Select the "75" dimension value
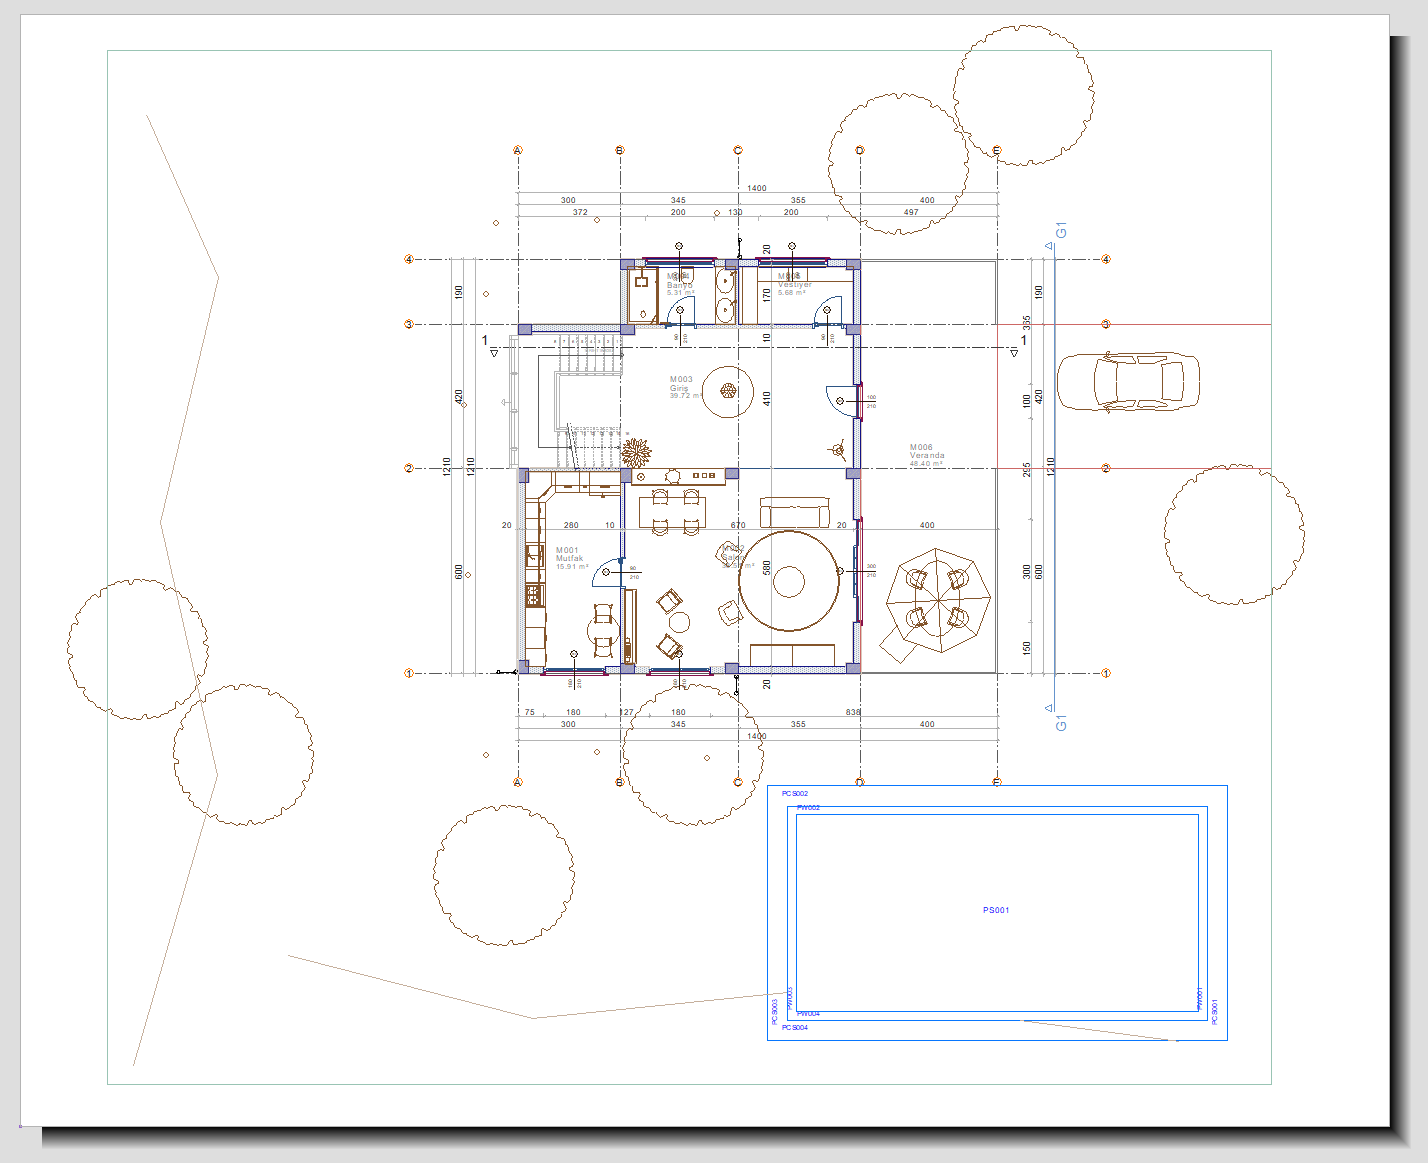Screen dimensions: 1428x1163 (x=530, y=712)
